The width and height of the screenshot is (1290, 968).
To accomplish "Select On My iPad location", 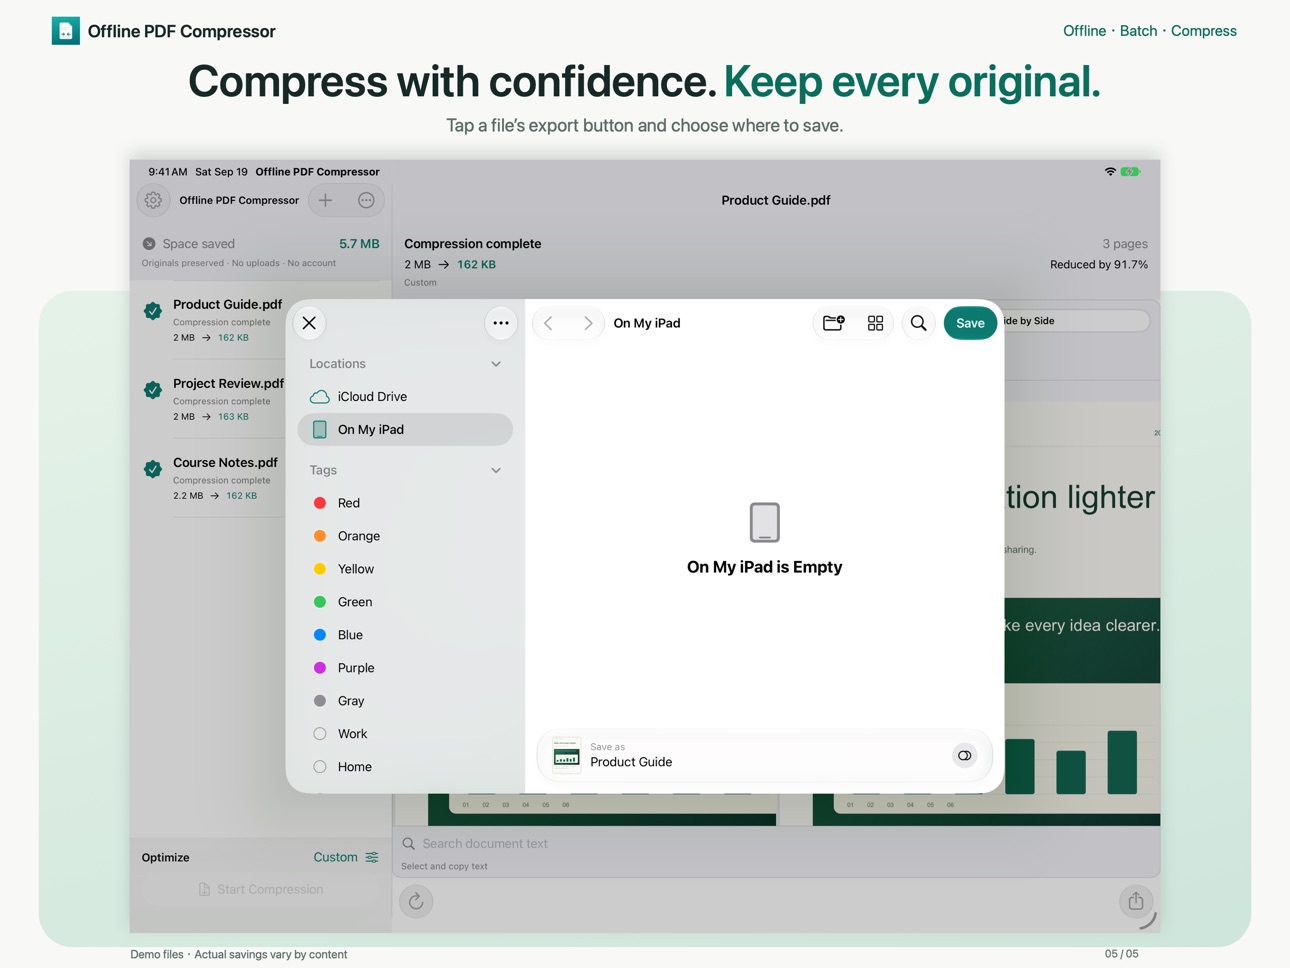I will (x=405, y=429).
